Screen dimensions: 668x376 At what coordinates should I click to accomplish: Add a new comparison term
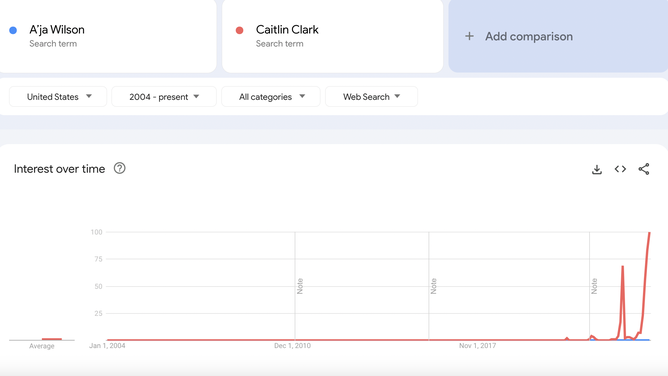coord(558,36)
